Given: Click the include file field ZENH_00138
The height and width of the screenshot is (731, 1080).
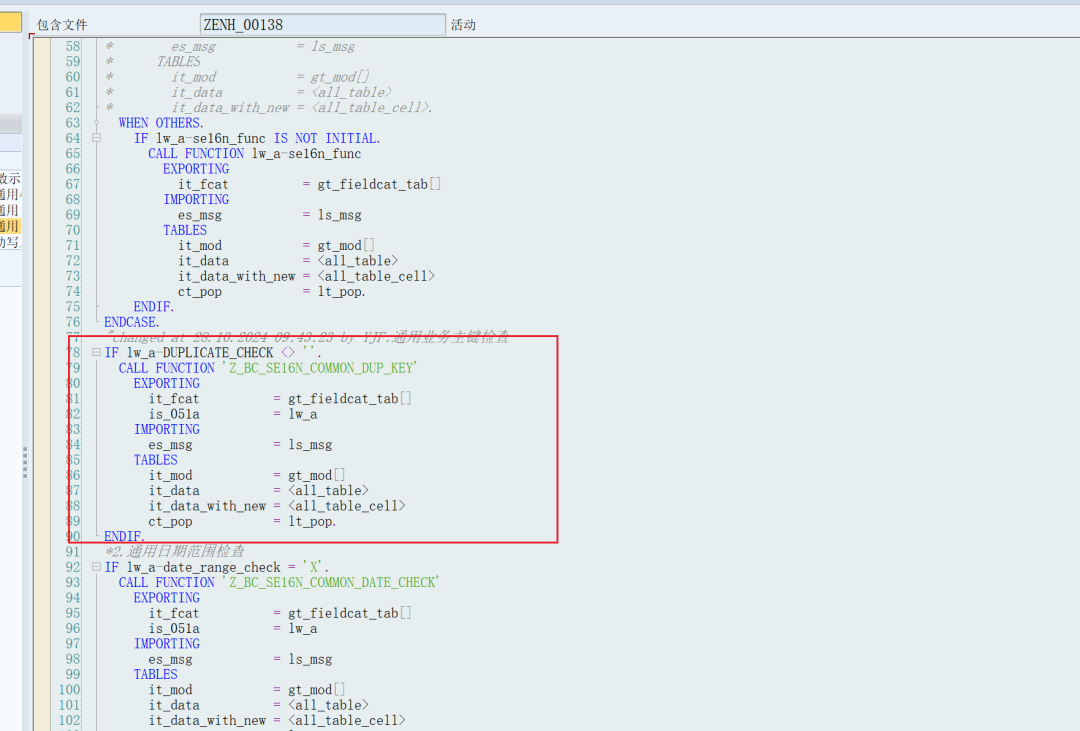Looking at the screenshot, I should click(x=322, y=25).
